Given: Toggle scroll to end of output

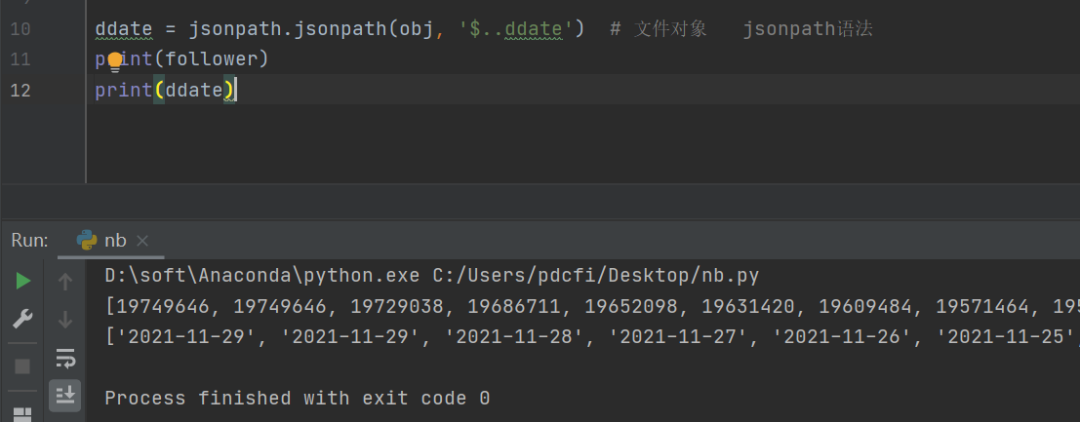Looking at the screenshot, I should (x=65, y=394).
